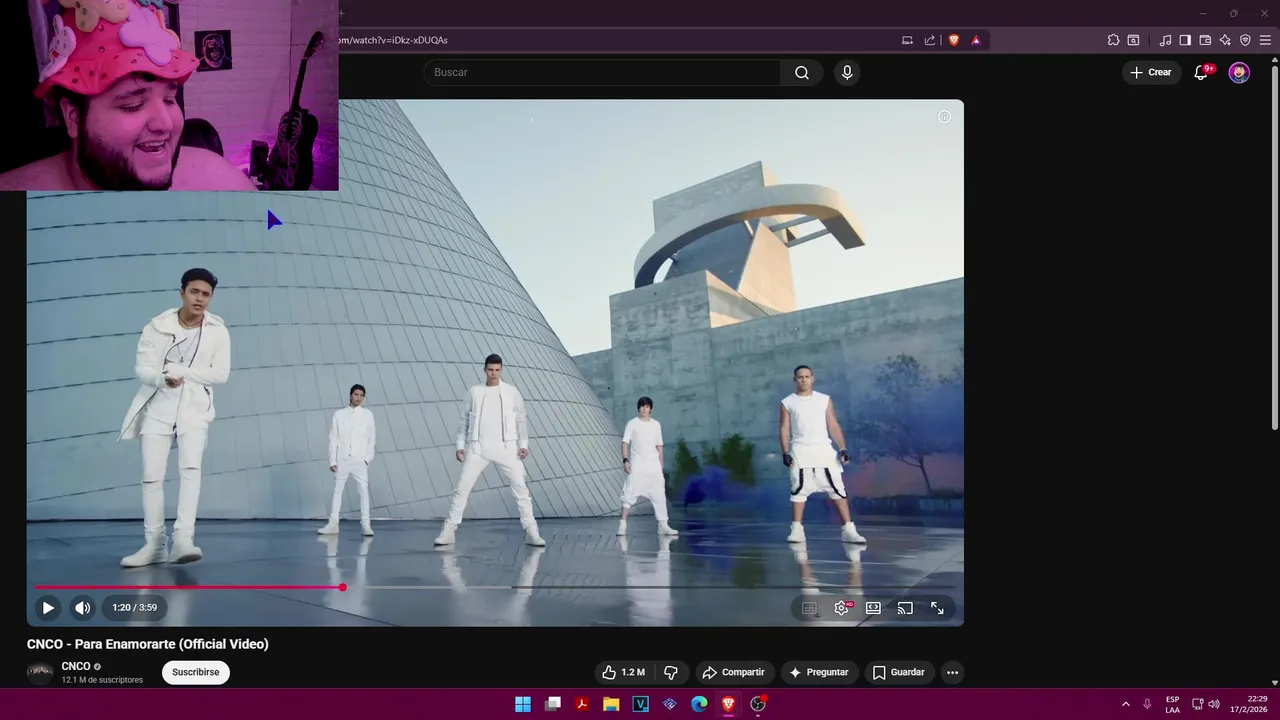Subscribe with Suscribirse button
The width and height of the screenshot is (1280, 720).
click(196, 672)
